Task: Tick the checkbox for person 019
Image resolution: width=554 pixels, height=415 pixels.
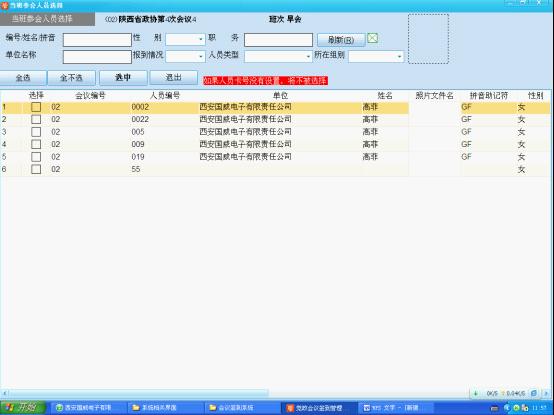Action: [x=36, y=156]
